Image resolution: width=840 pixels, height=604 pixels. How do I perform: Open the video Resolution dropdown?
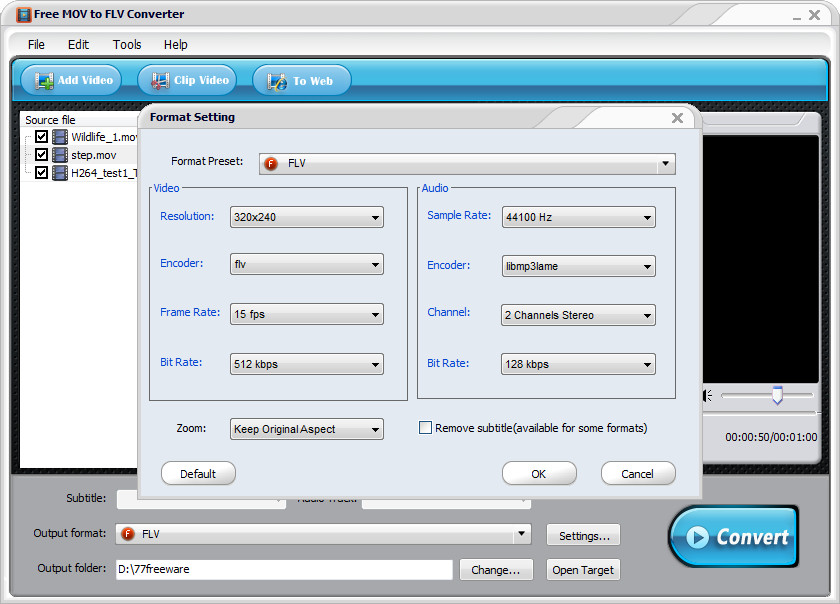coord(306,217)
